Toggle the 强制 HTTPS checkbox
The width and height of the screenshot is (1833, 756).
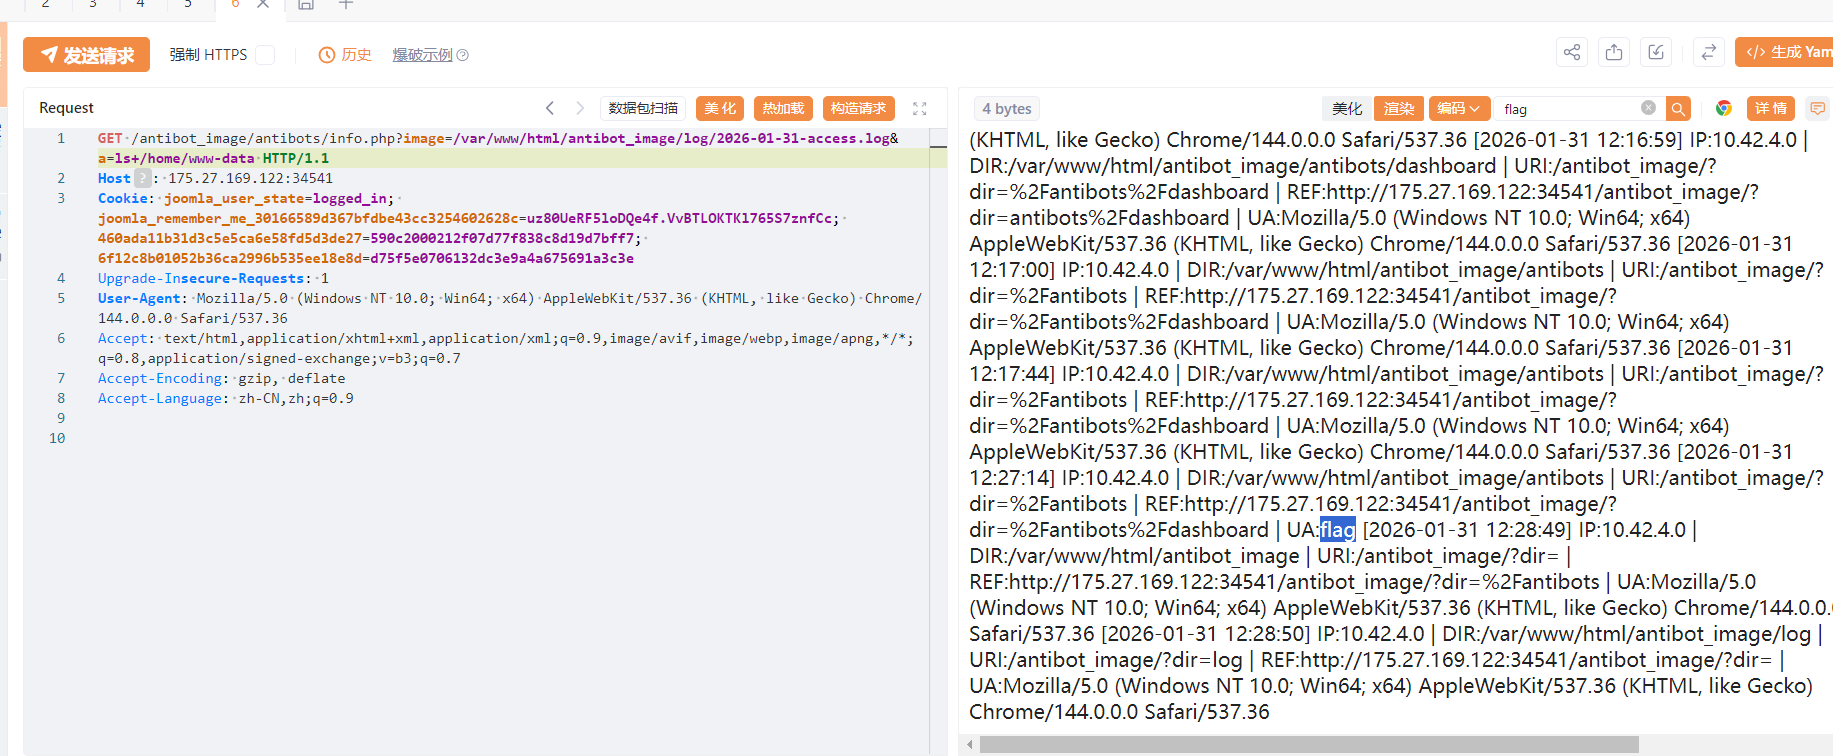(265, 55)
